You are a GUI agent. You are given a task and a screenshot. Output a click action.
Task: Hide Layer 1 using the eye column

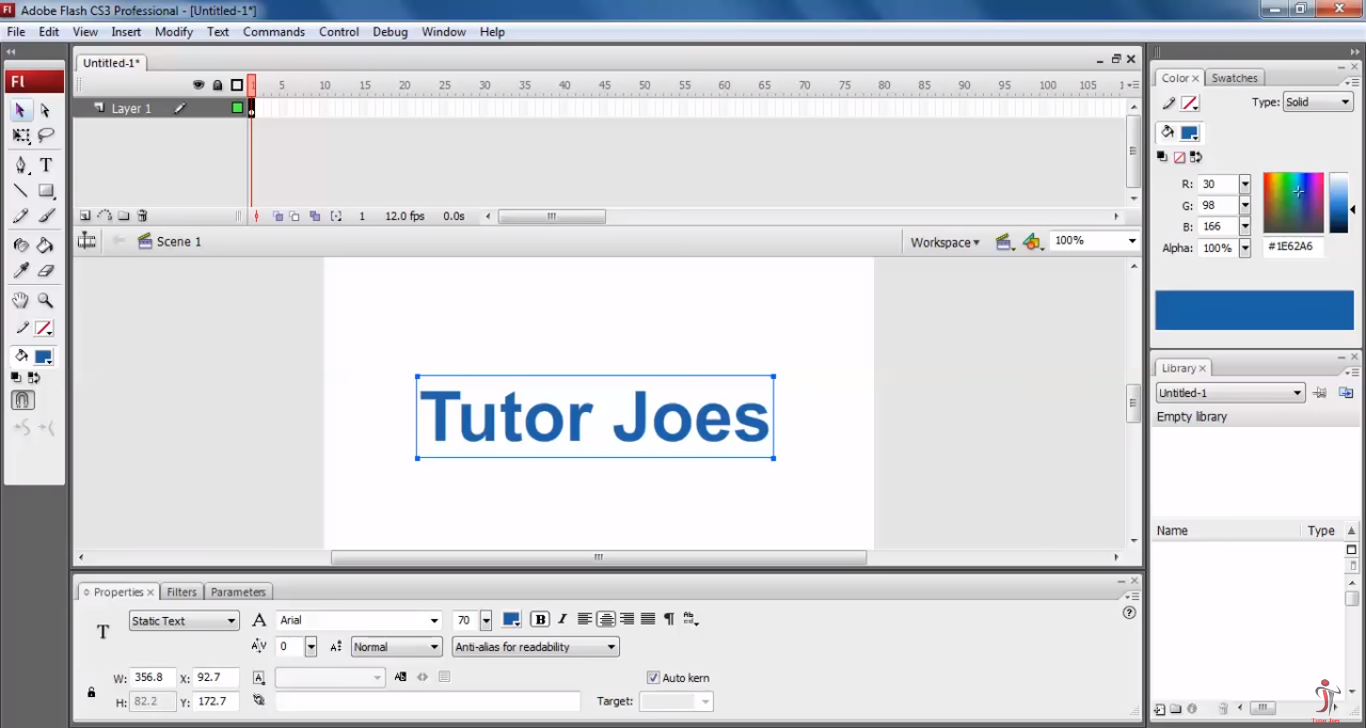(199, 108)
